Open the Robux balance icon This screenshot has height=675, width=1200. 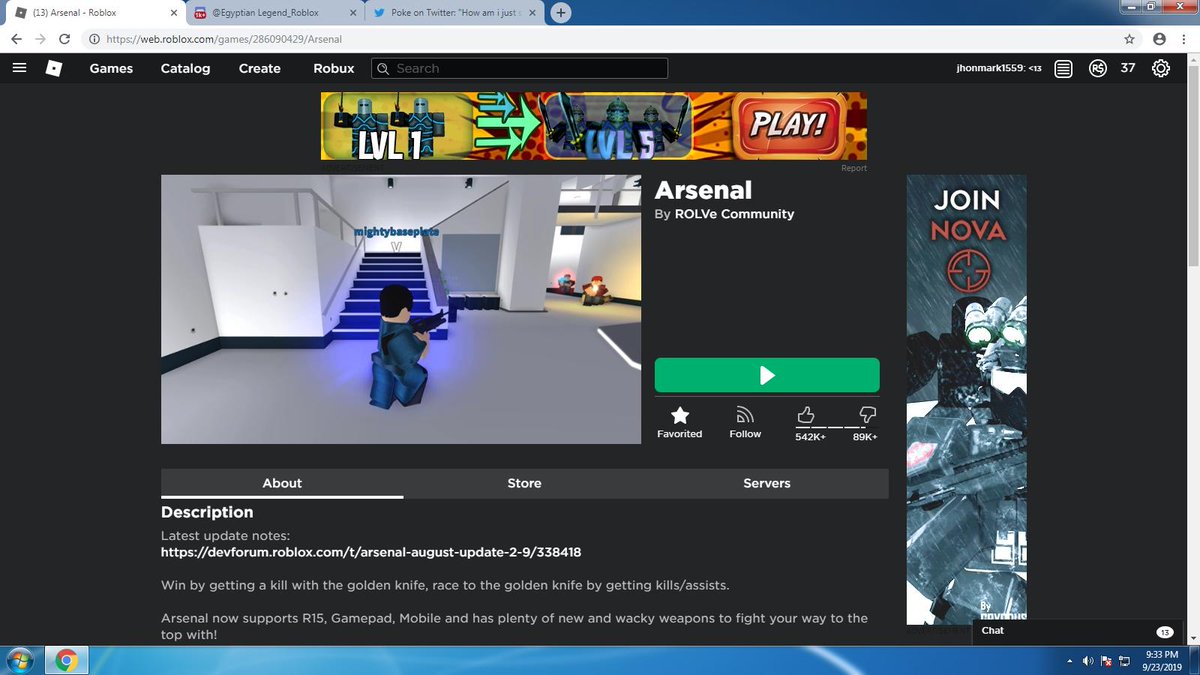1098,68
